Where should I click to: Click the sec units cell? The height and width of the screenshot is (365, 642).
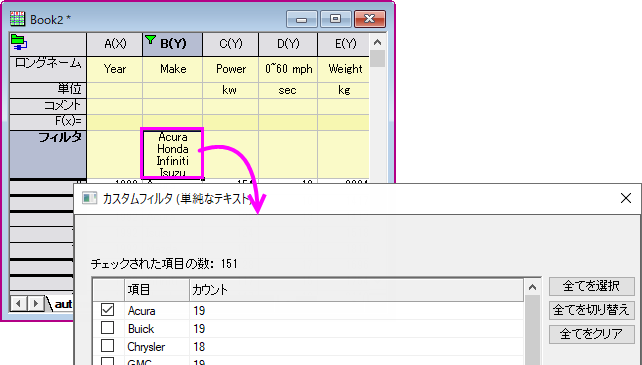pos(288,90)
